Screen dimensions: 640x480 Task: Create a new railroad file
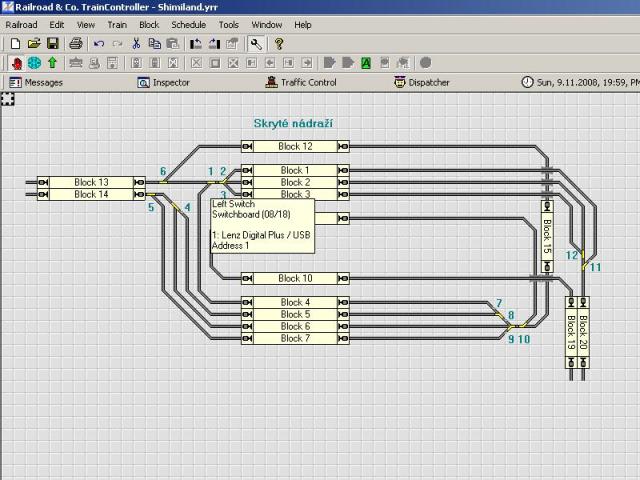click(15, 44)
